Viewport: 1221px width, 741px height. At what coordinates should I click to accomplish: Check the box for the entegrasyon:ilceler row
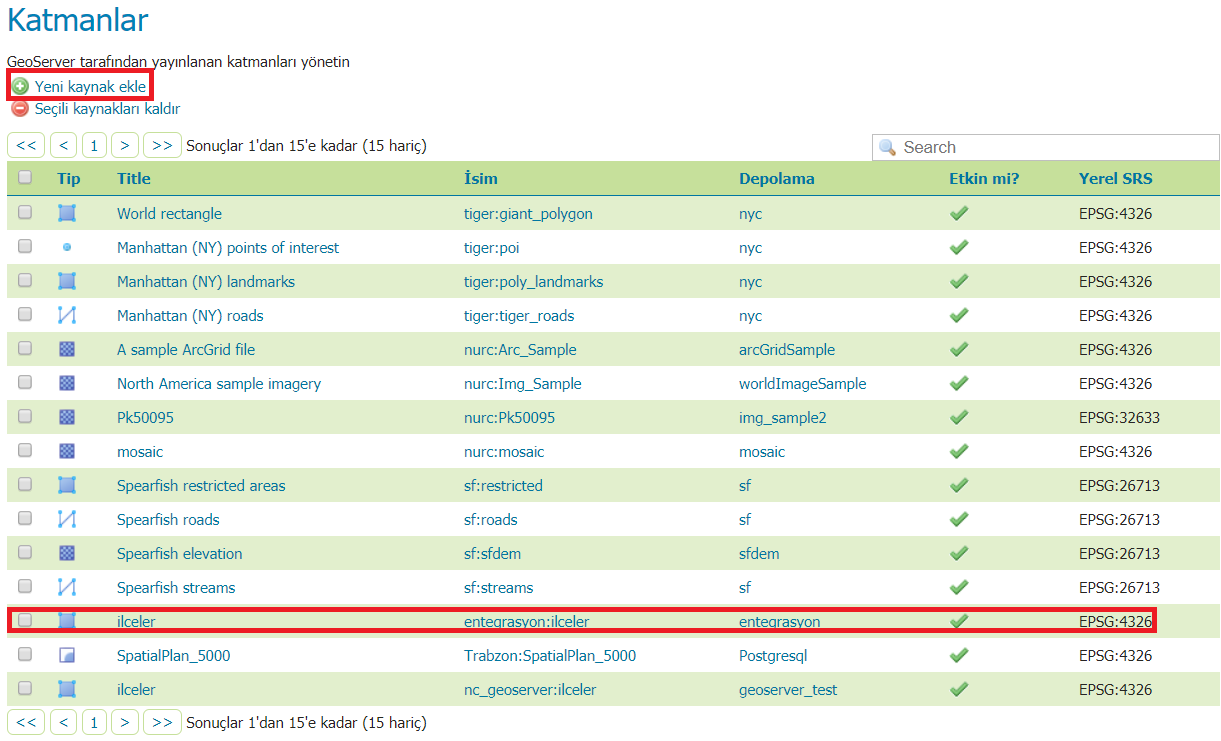pos(25,620)
